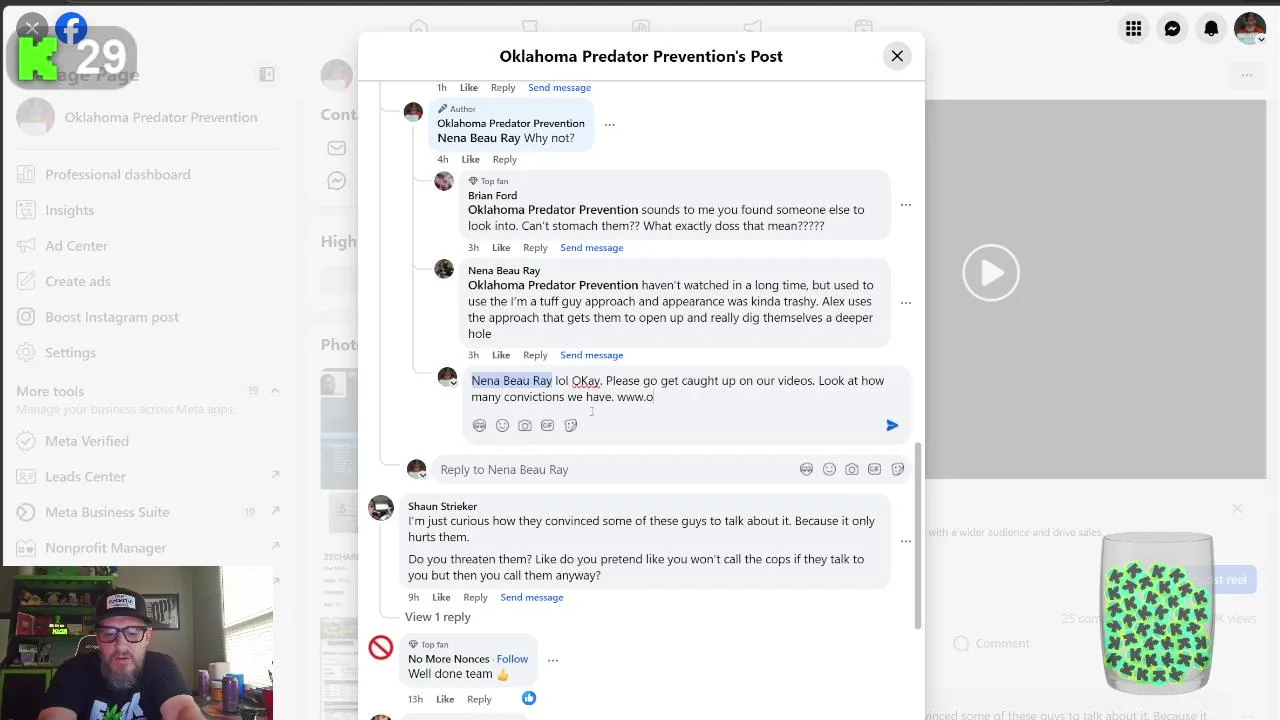The height and width of the screenshot is (720, 1280).
Task: Insert avatar sticker in Nena Beau Ray reply
Action: point(479,425)
